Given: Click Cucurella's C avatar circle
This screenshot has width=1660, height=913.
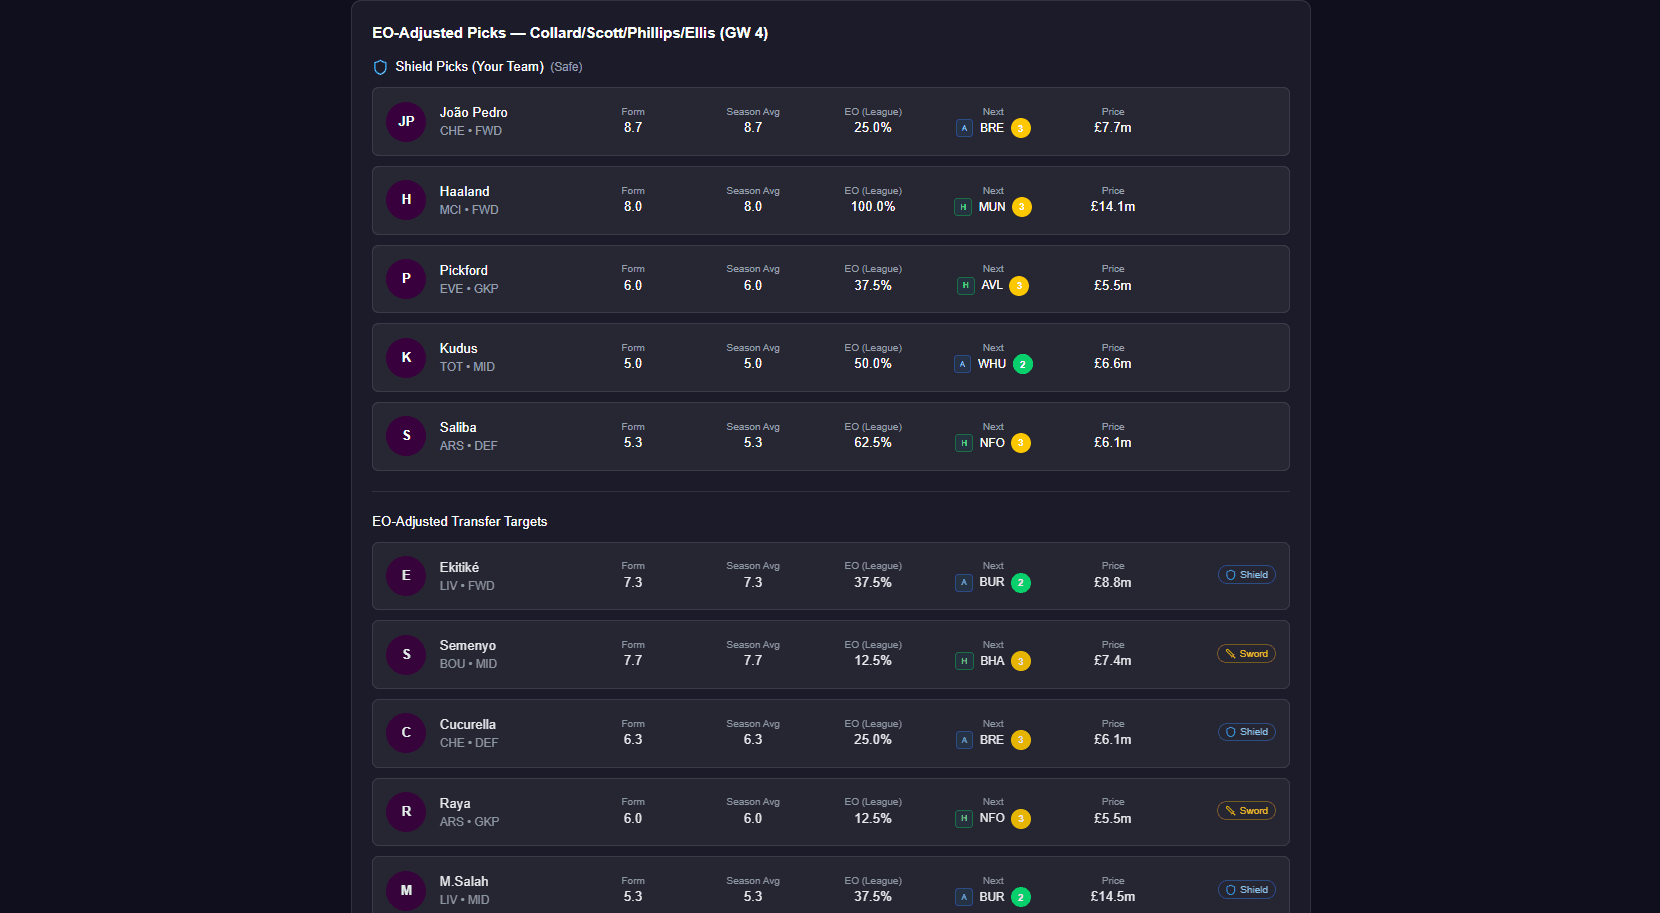Looking at the screenshot, I should click(x=406, y=733).
